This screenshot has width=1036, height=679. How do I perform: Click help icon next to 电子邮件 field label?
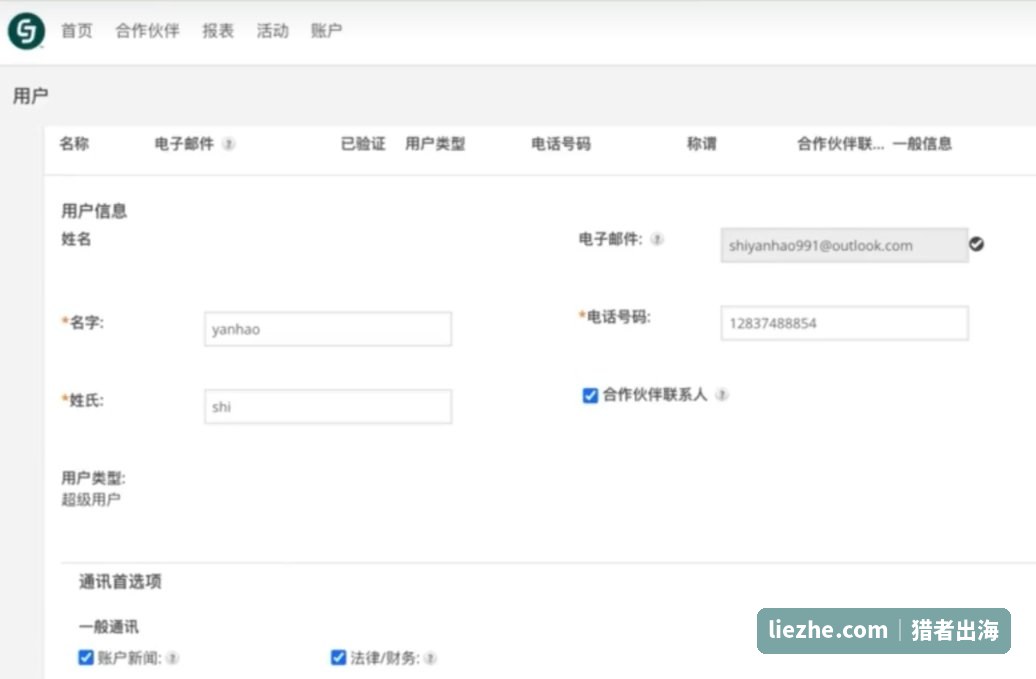(657, 239)
